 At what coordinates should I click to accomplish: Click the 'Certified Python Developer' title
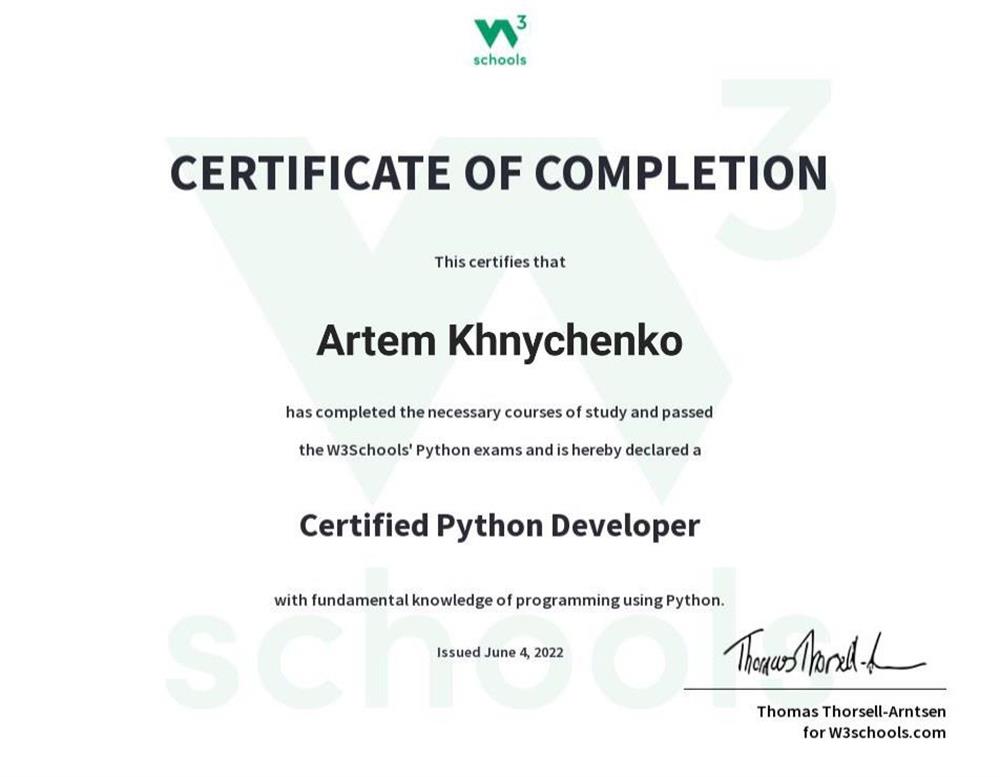[499, 526]
